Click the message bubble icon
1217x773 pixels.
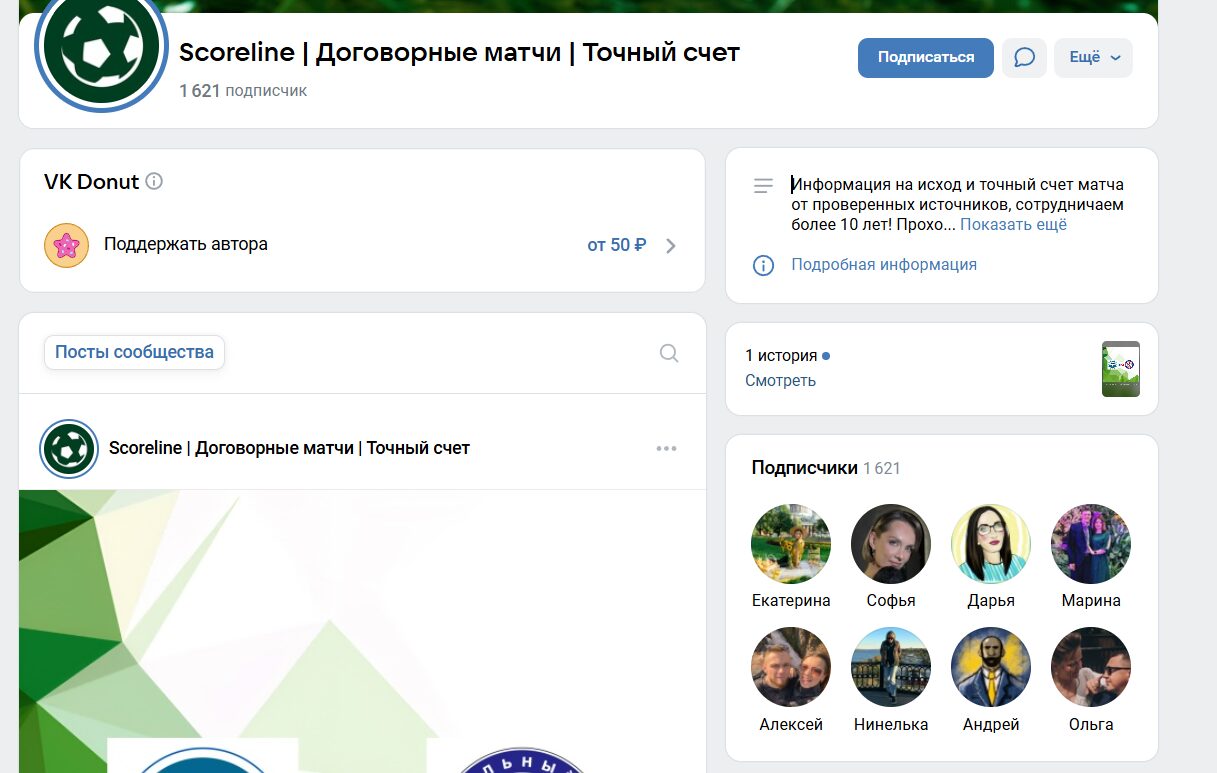click(x=1024, y=58)
